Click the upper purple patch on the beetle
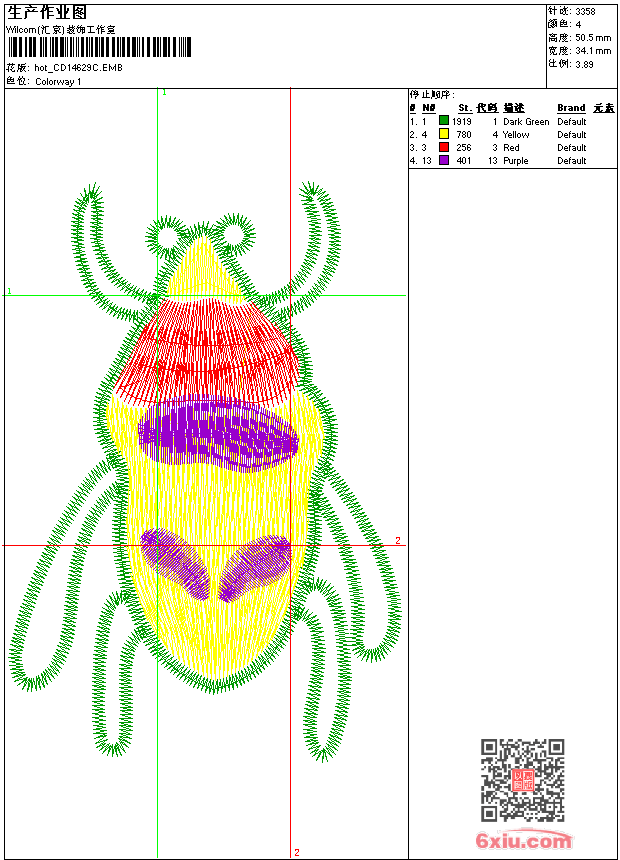Image resolution: width=620 pixels, height=860 pixels. [x=217, y=434]
